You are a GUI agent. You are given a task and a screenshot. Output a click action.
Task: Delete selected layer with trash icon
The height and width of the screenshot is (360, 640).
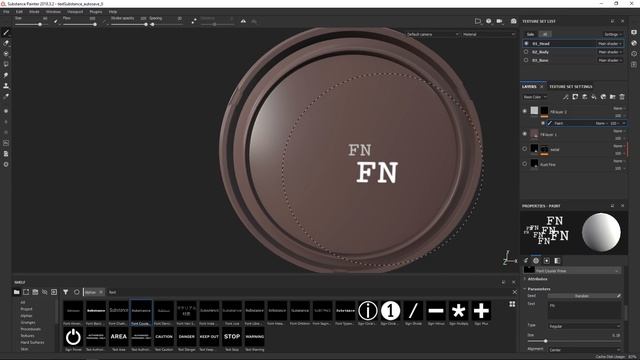pos(622,97)
